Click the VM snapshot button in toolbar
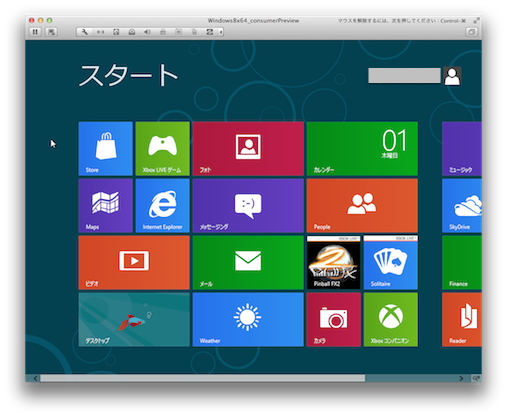 (51, 32)
